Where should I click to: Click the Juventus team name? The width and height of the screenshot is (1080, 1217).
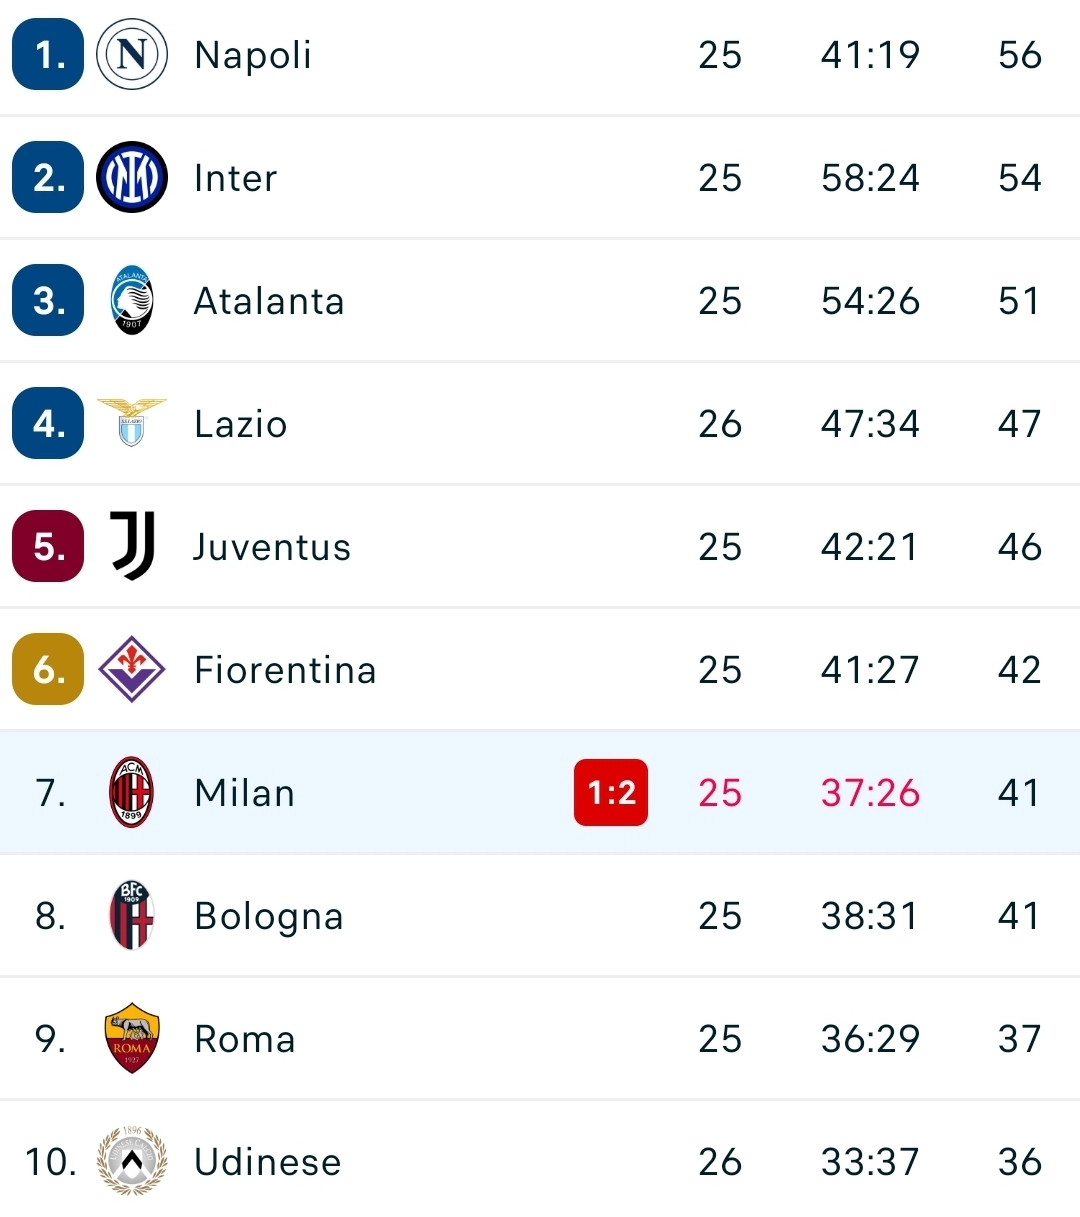click(271, 546)
